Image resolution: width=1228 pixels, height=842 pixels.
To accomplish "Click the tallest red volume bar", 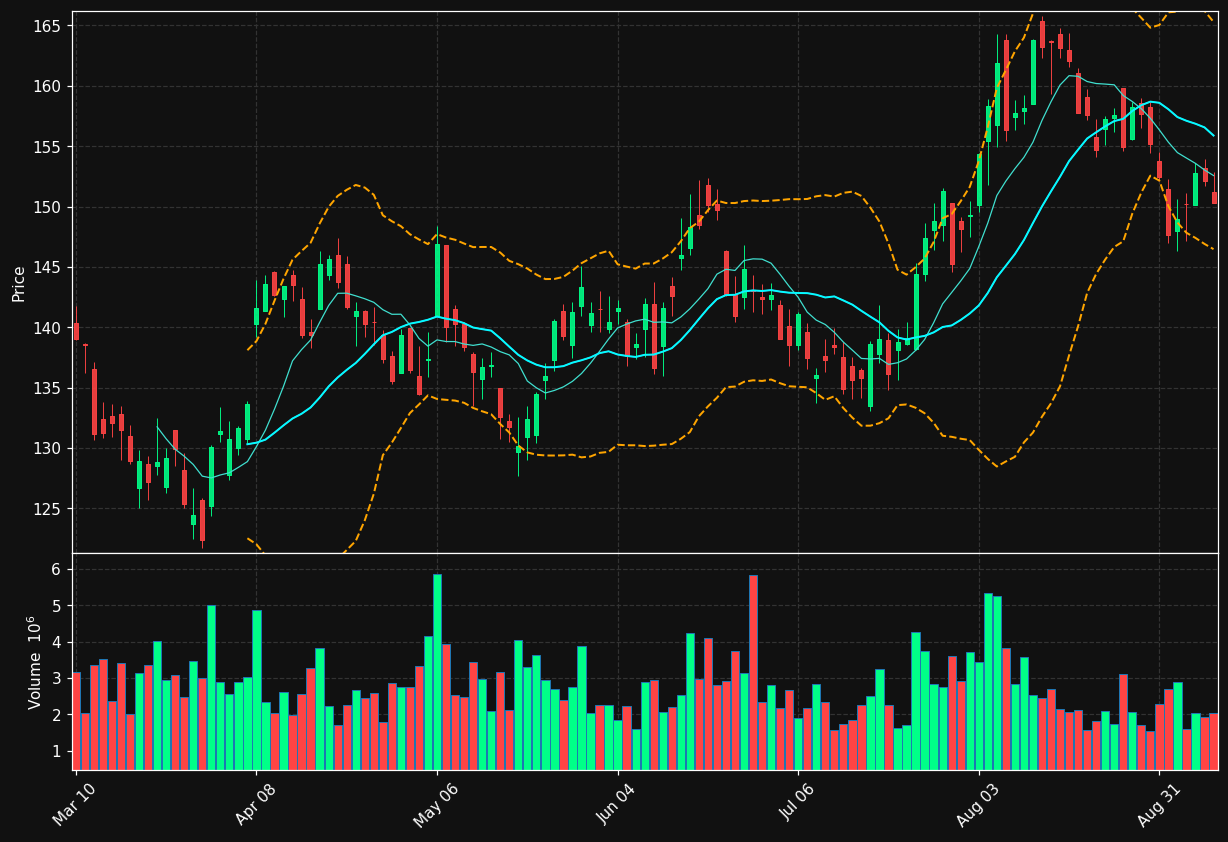I will click(753, 672).
